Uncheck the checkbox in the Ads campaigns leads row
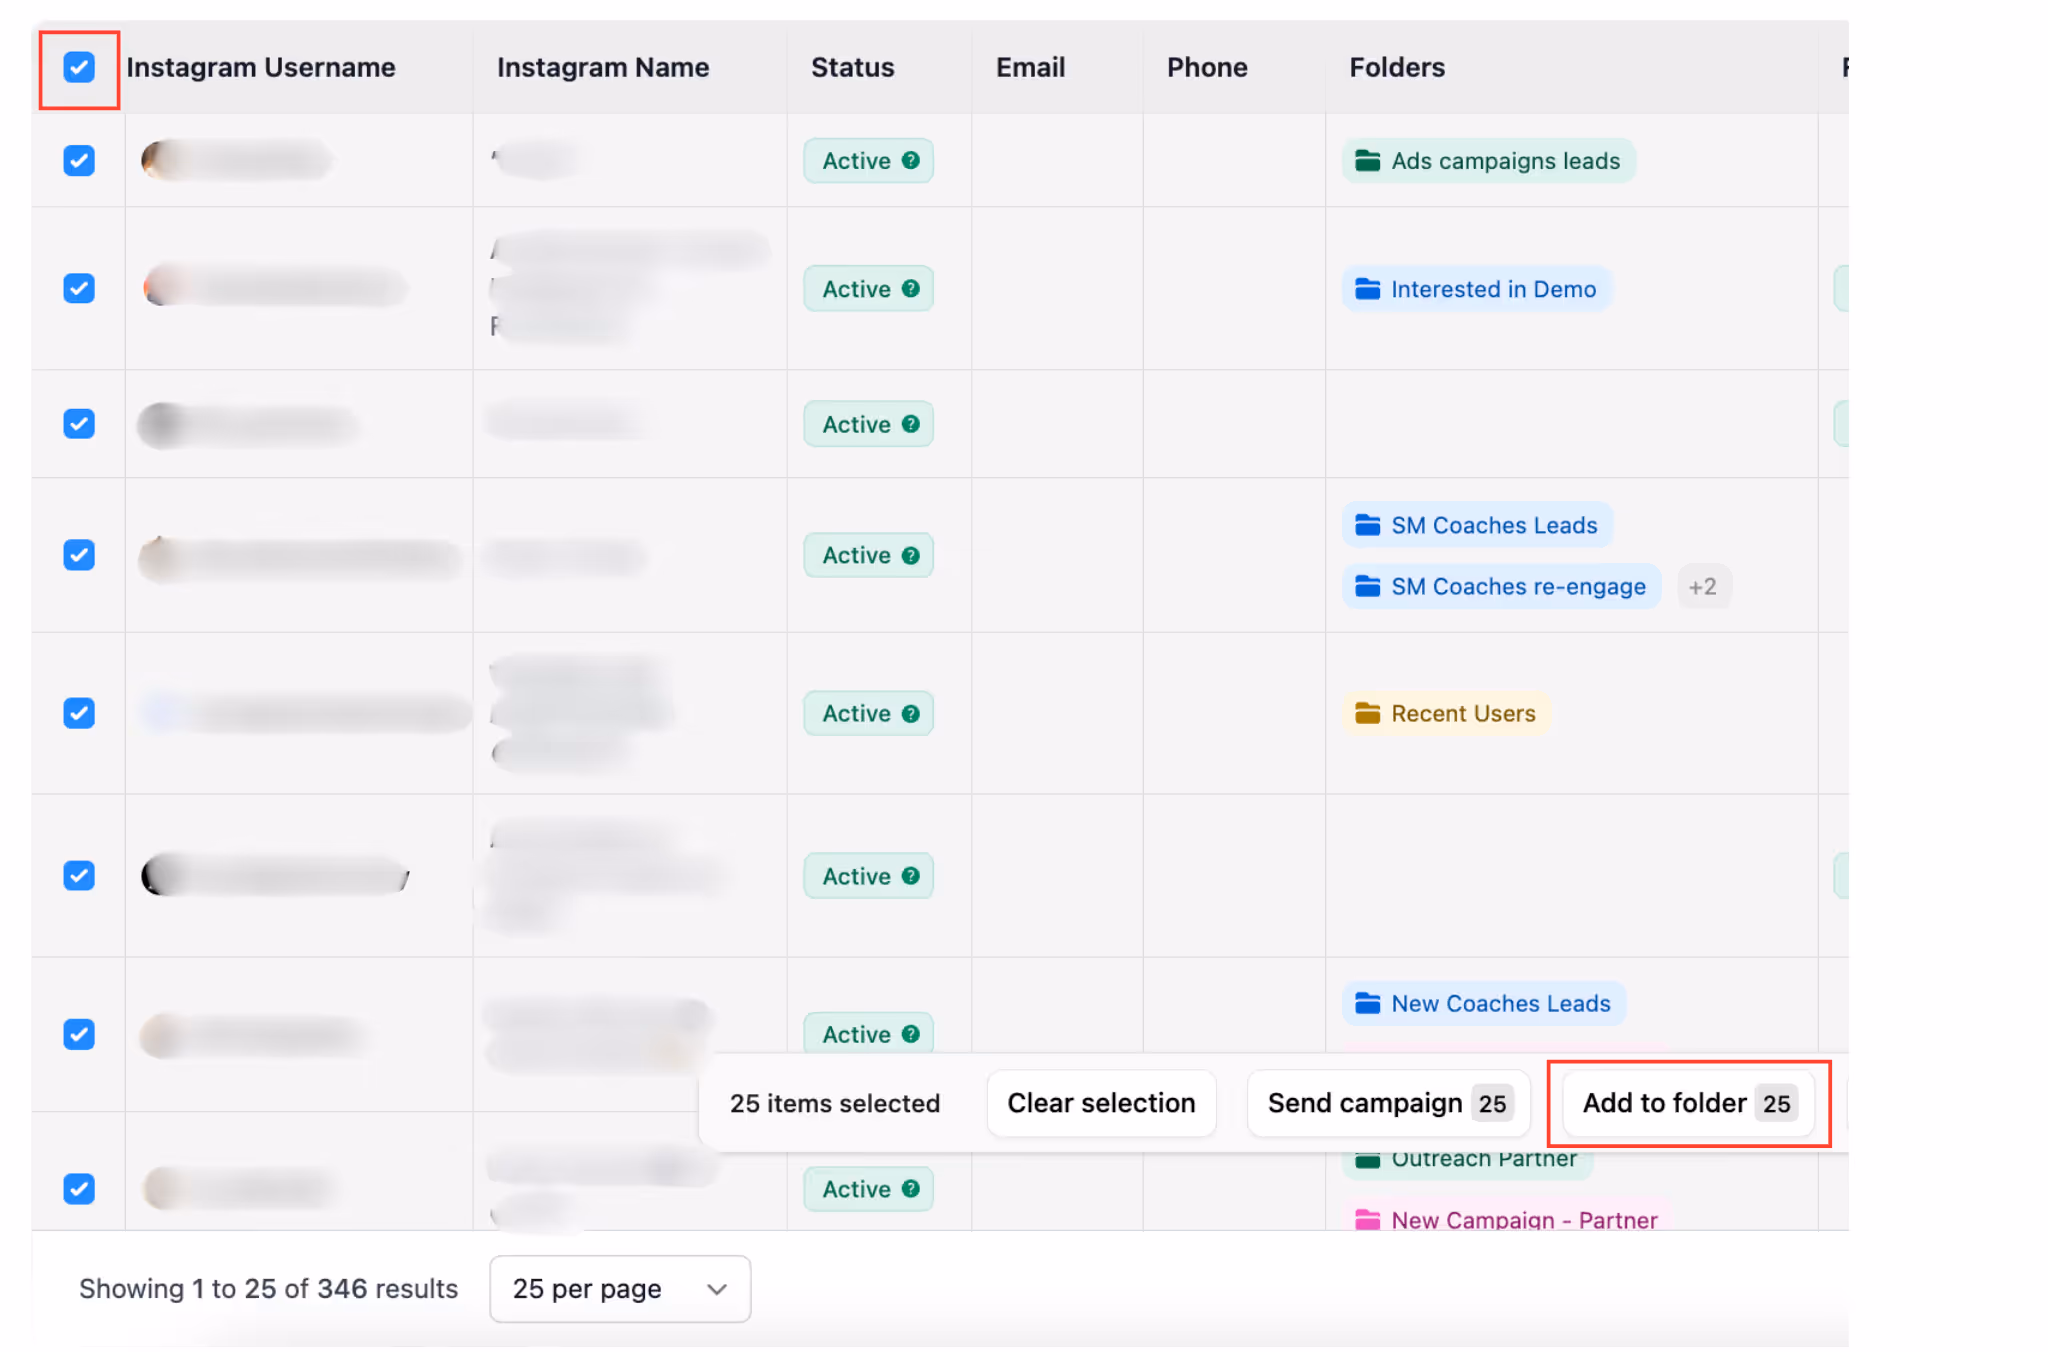The width and height of the screenshot is (2048, 1352). tap(79, 161)
